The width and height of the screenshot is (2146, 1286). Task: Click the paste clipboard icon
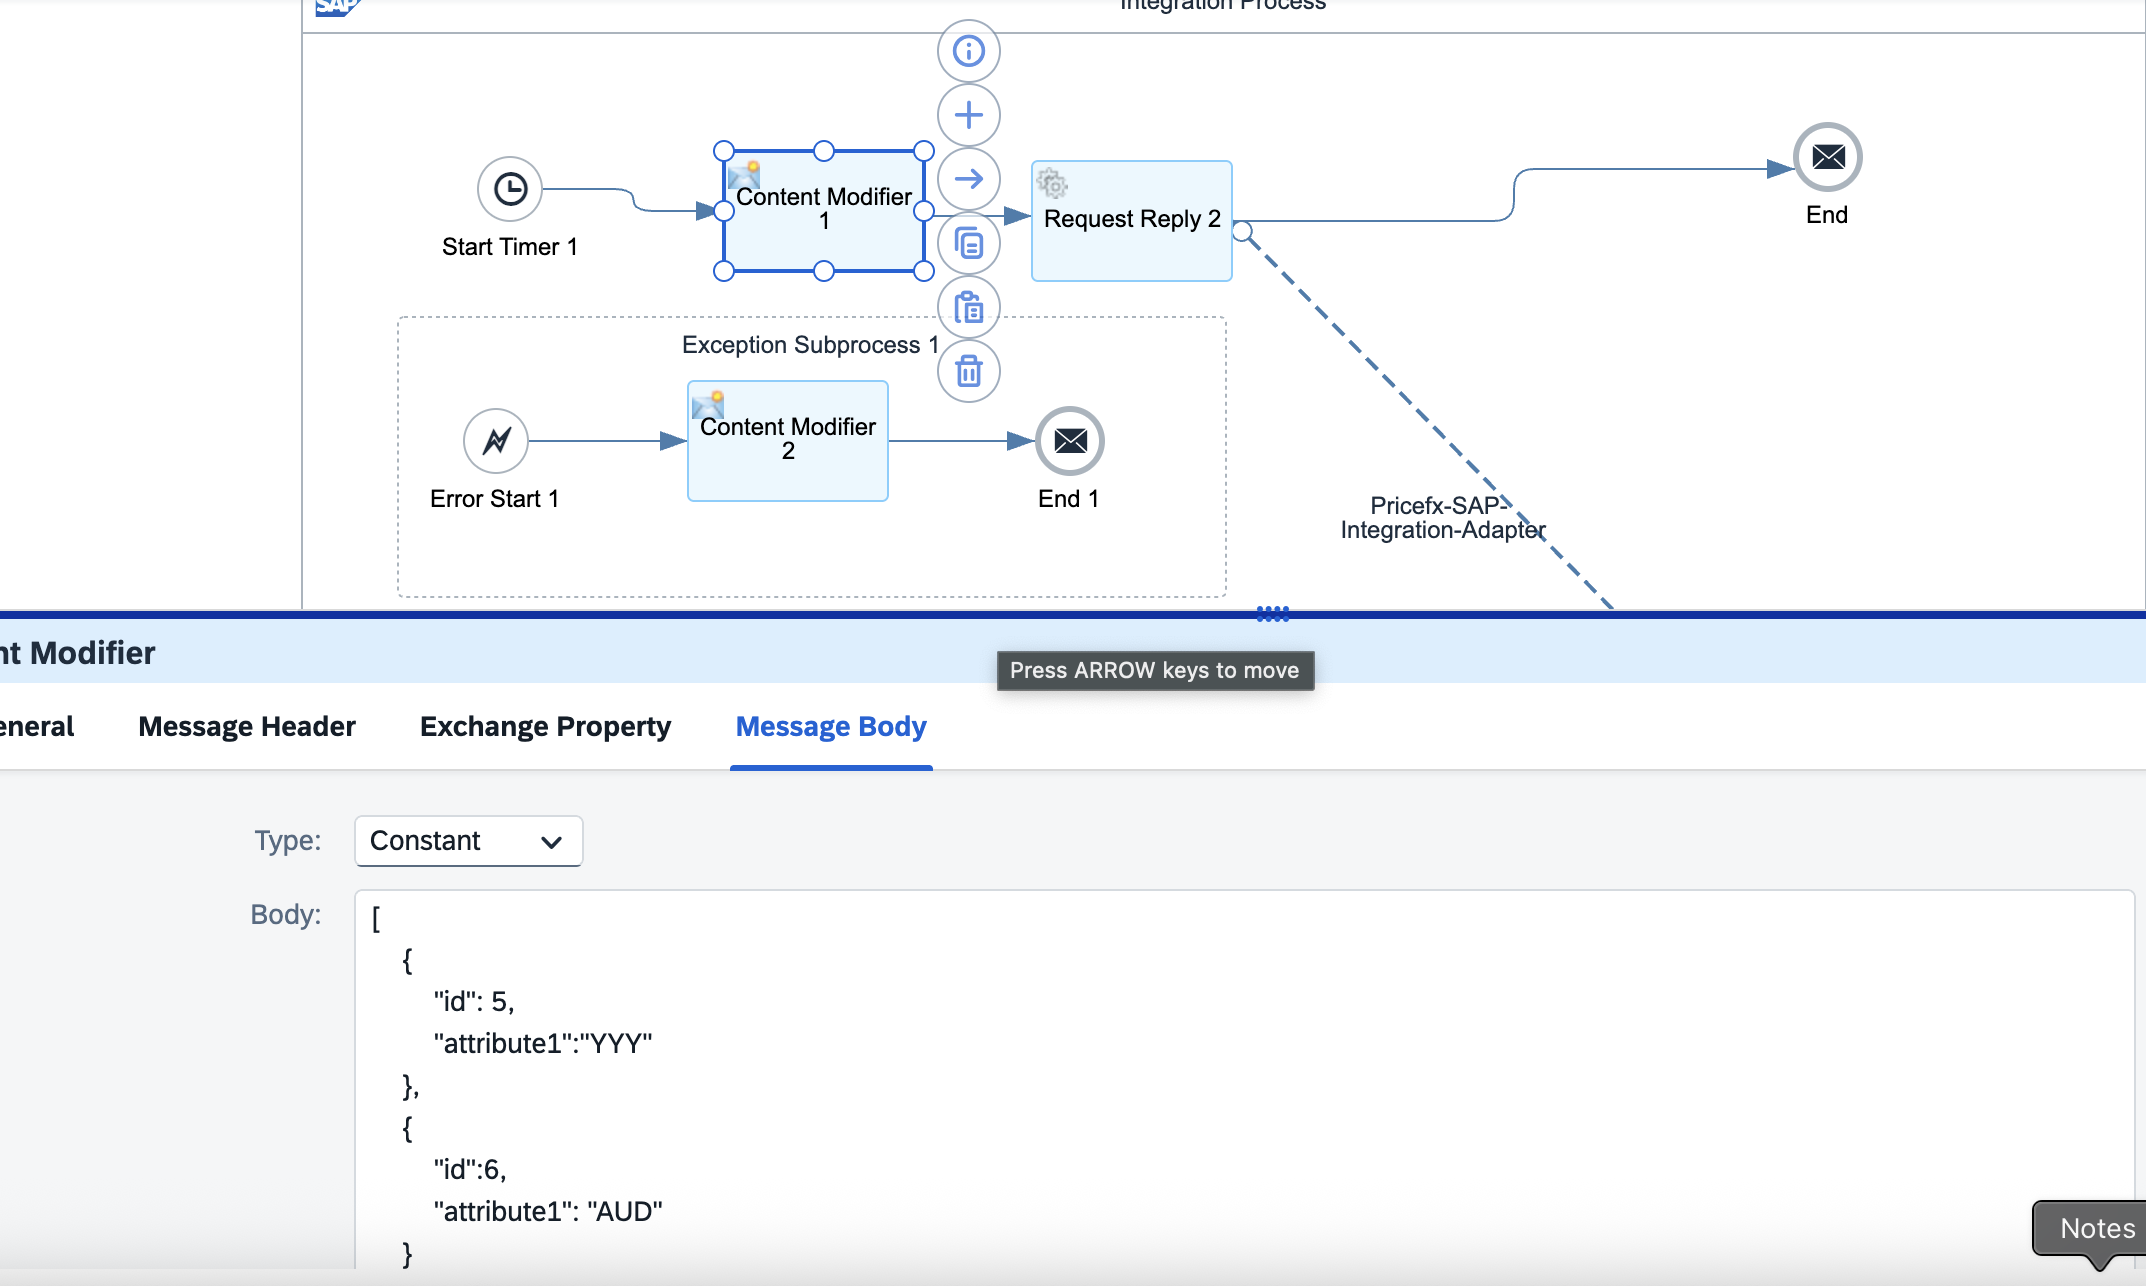[x=968, y=307]
